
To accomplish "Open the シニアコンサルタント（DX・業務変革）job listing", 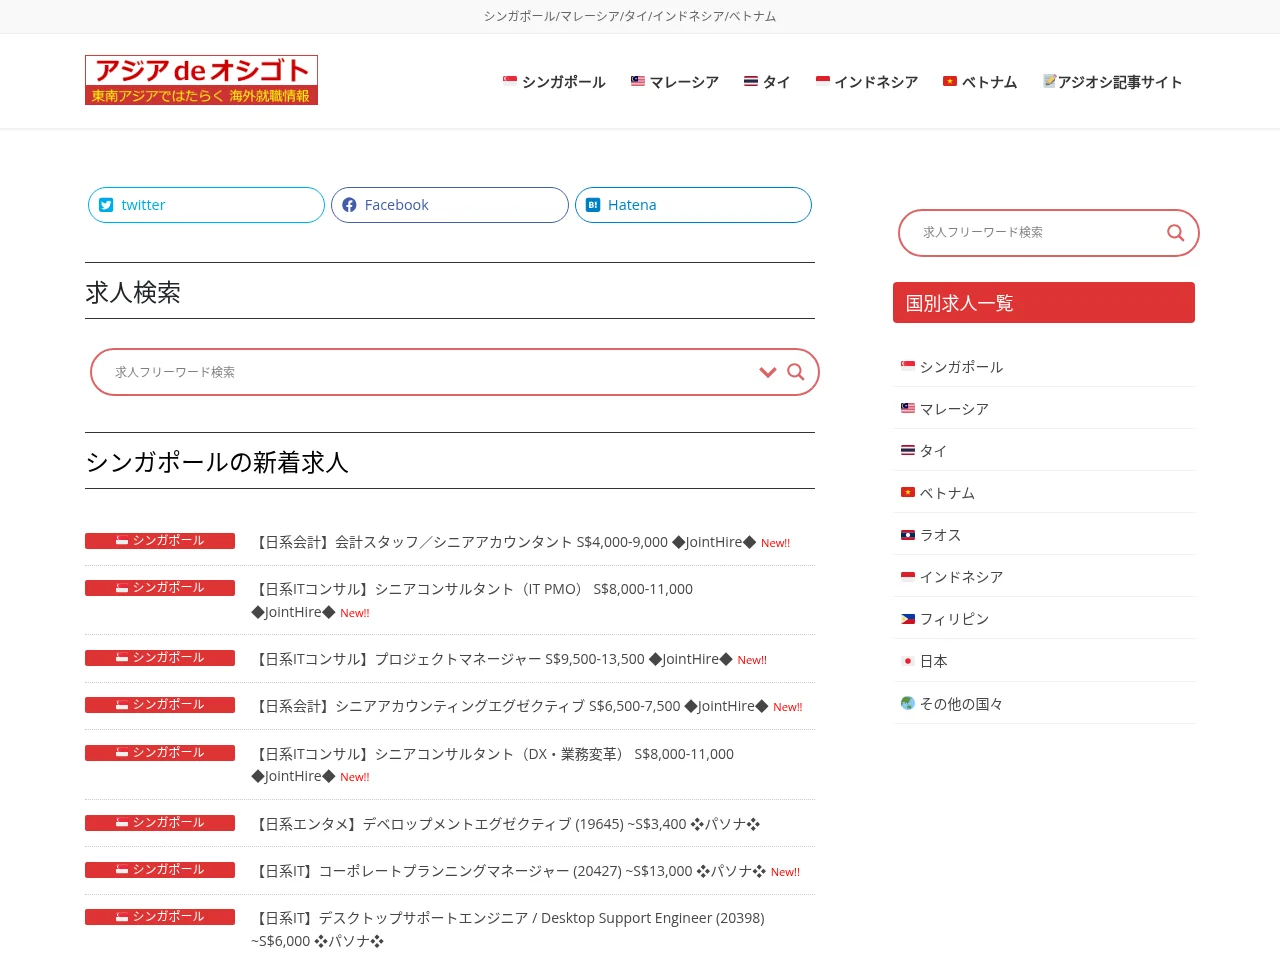I will [x=492, y=765].
